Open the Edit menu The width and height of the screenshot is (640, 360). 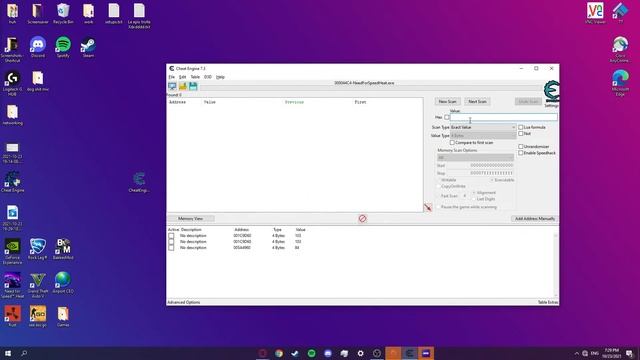(182, 77)
